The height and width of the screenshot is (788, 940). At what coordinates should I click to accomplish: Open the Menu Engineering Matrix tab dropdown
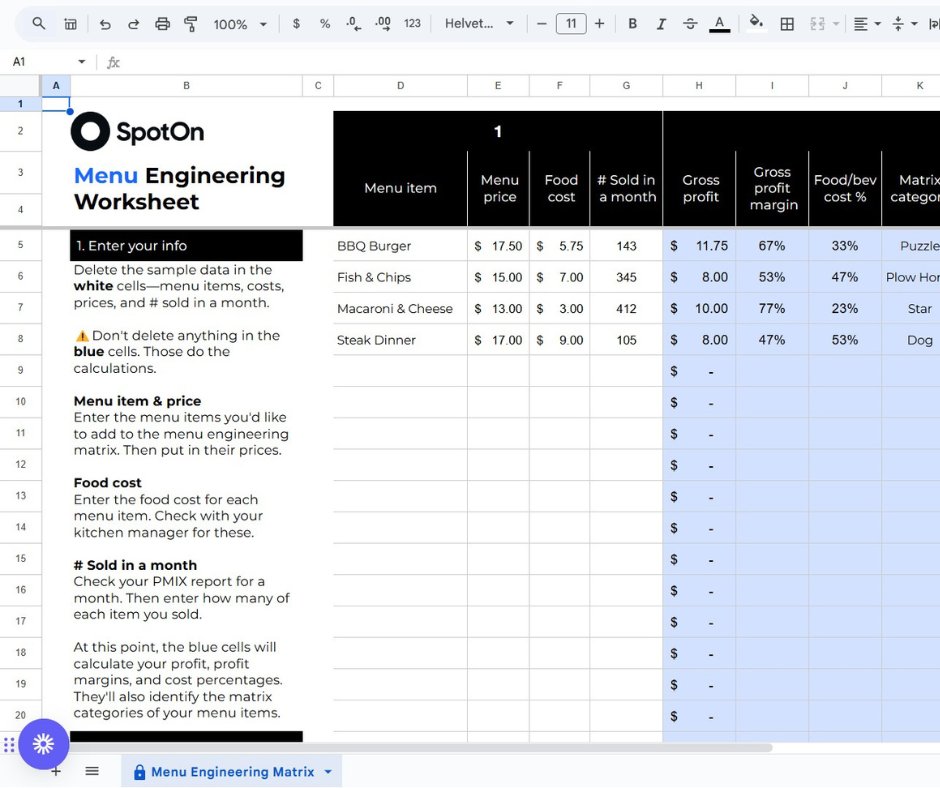328,772
